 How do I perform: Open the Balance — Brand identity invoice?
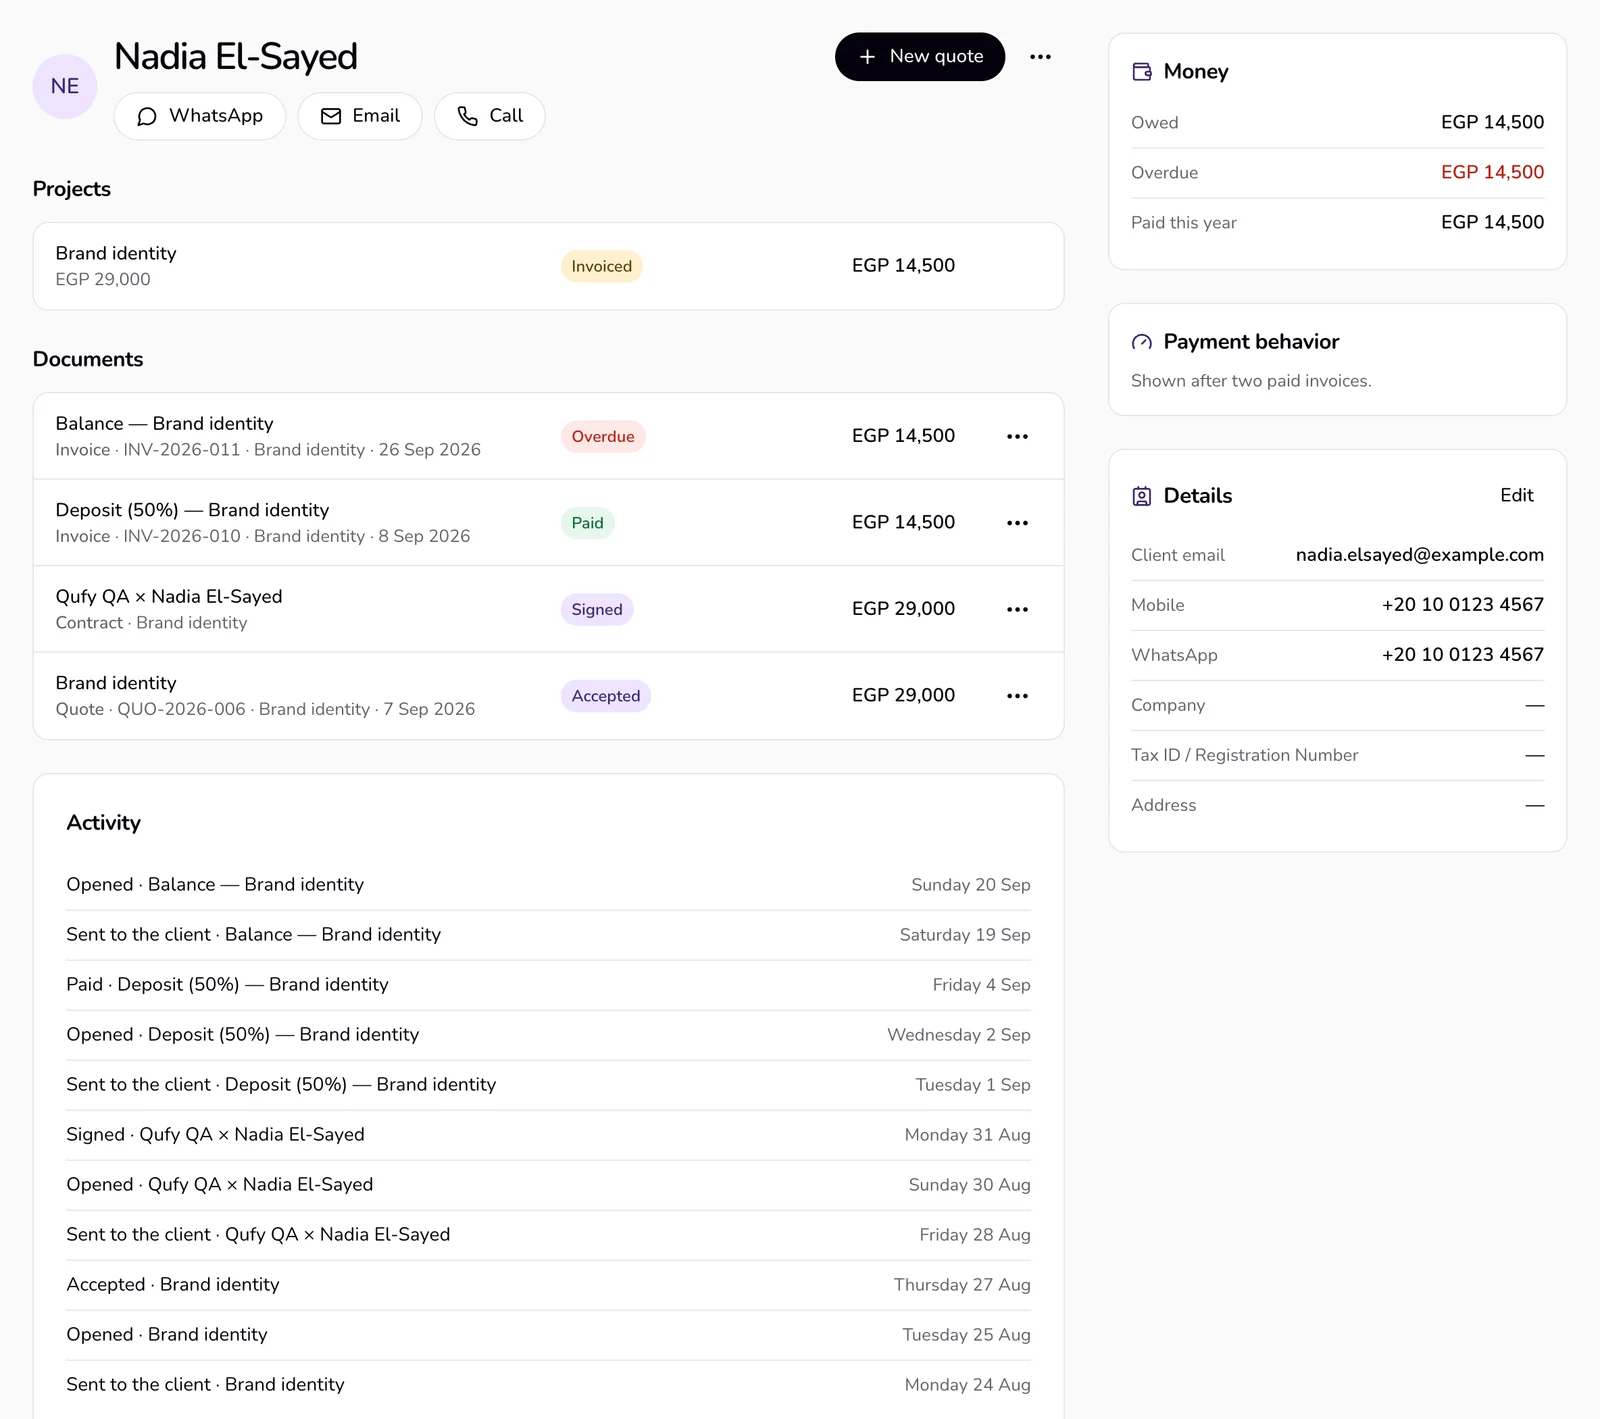(548, 436)
